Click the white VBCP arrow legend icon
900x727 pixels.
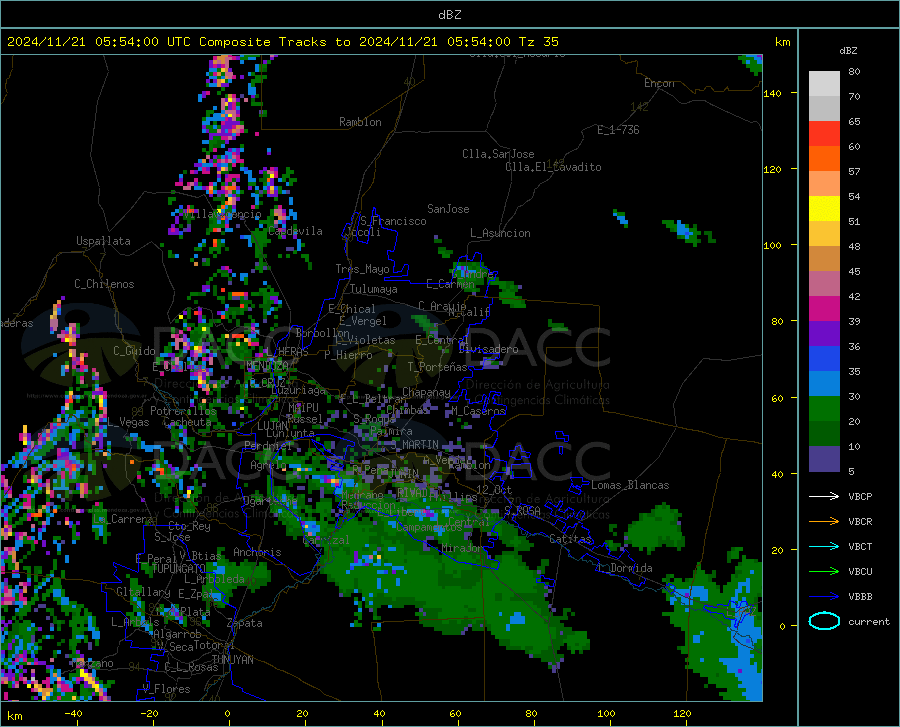(824, 496)
